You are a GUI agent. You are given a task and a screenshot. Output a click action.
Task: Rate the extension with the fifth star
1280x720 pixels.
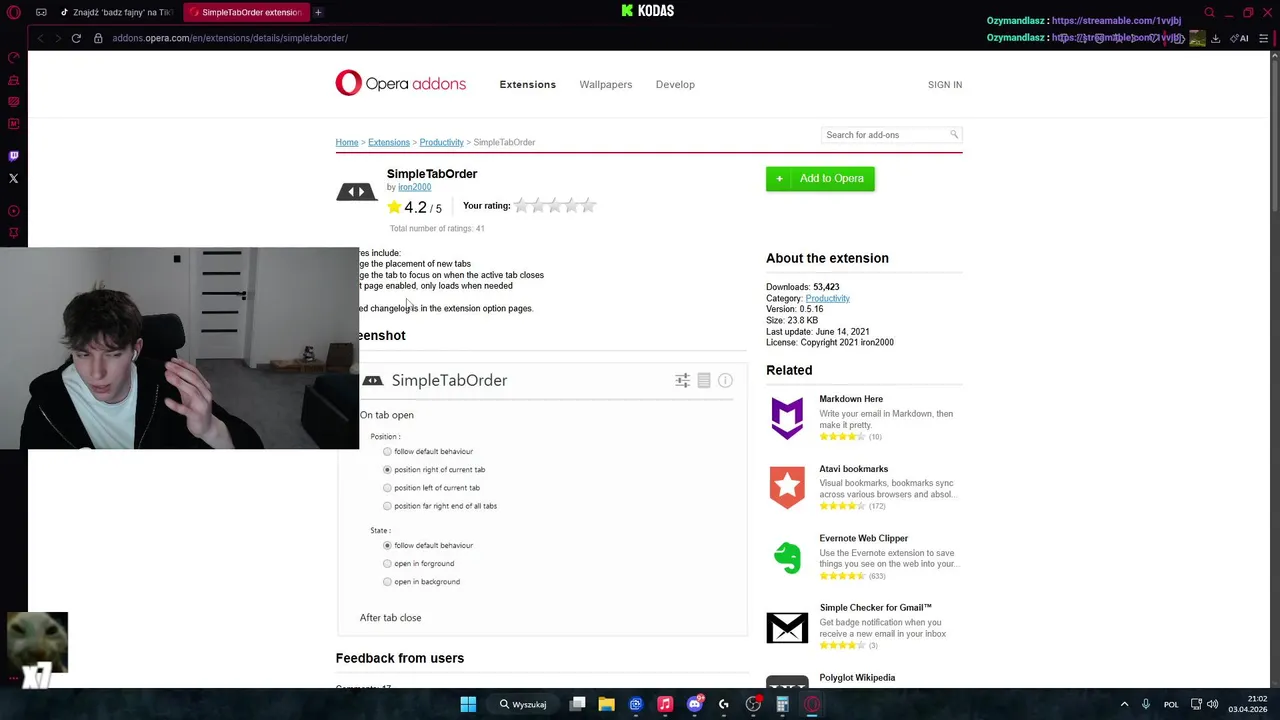coord(588,205)
